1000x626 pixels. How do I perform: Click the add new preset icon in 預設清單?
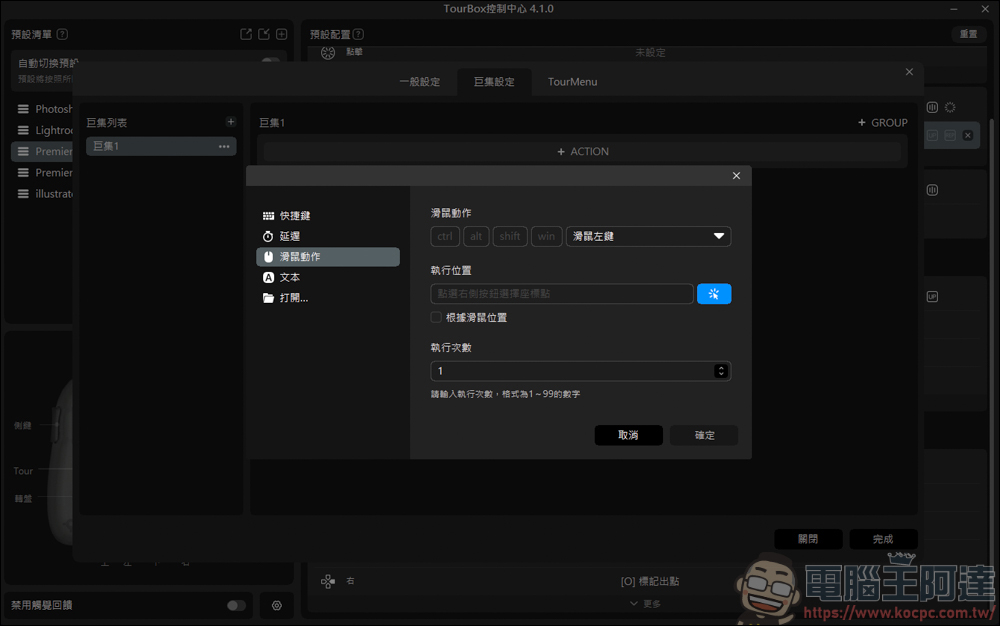(281, 34)
